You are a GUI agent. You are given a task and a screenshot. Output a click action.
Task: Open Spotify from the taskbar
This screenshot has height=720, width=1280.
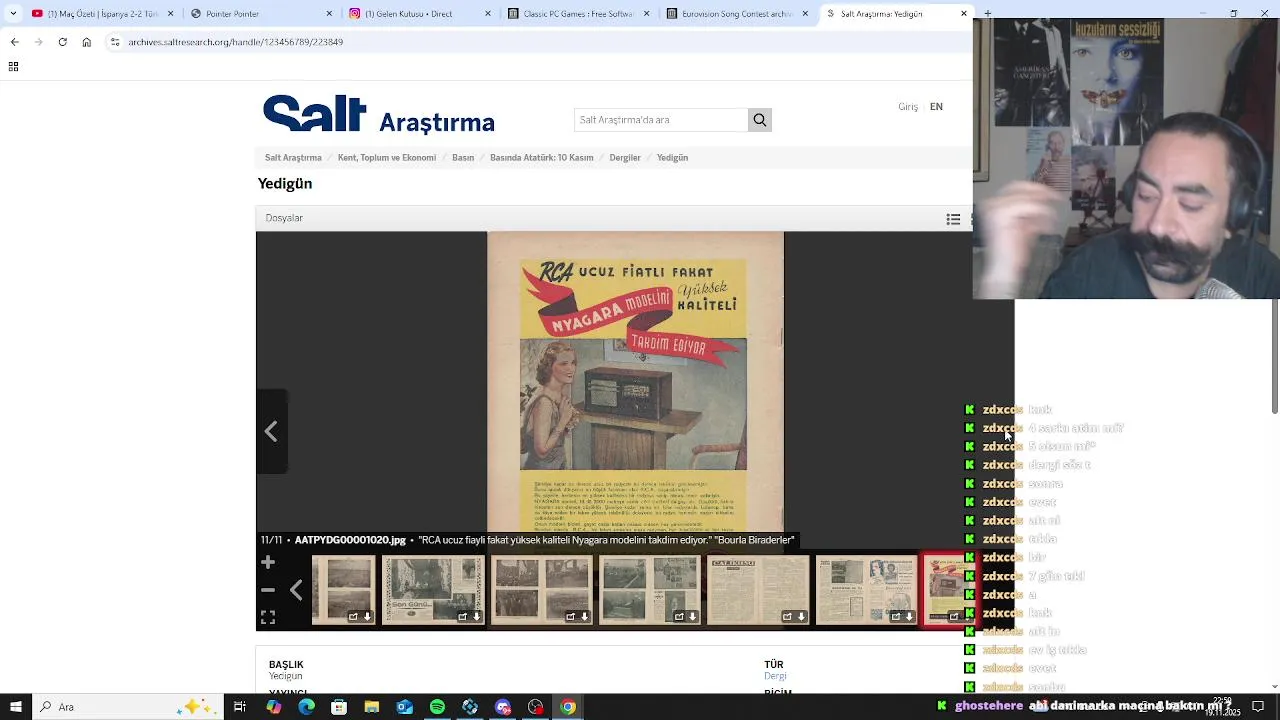pyautogui.click(x=437, y=707)
